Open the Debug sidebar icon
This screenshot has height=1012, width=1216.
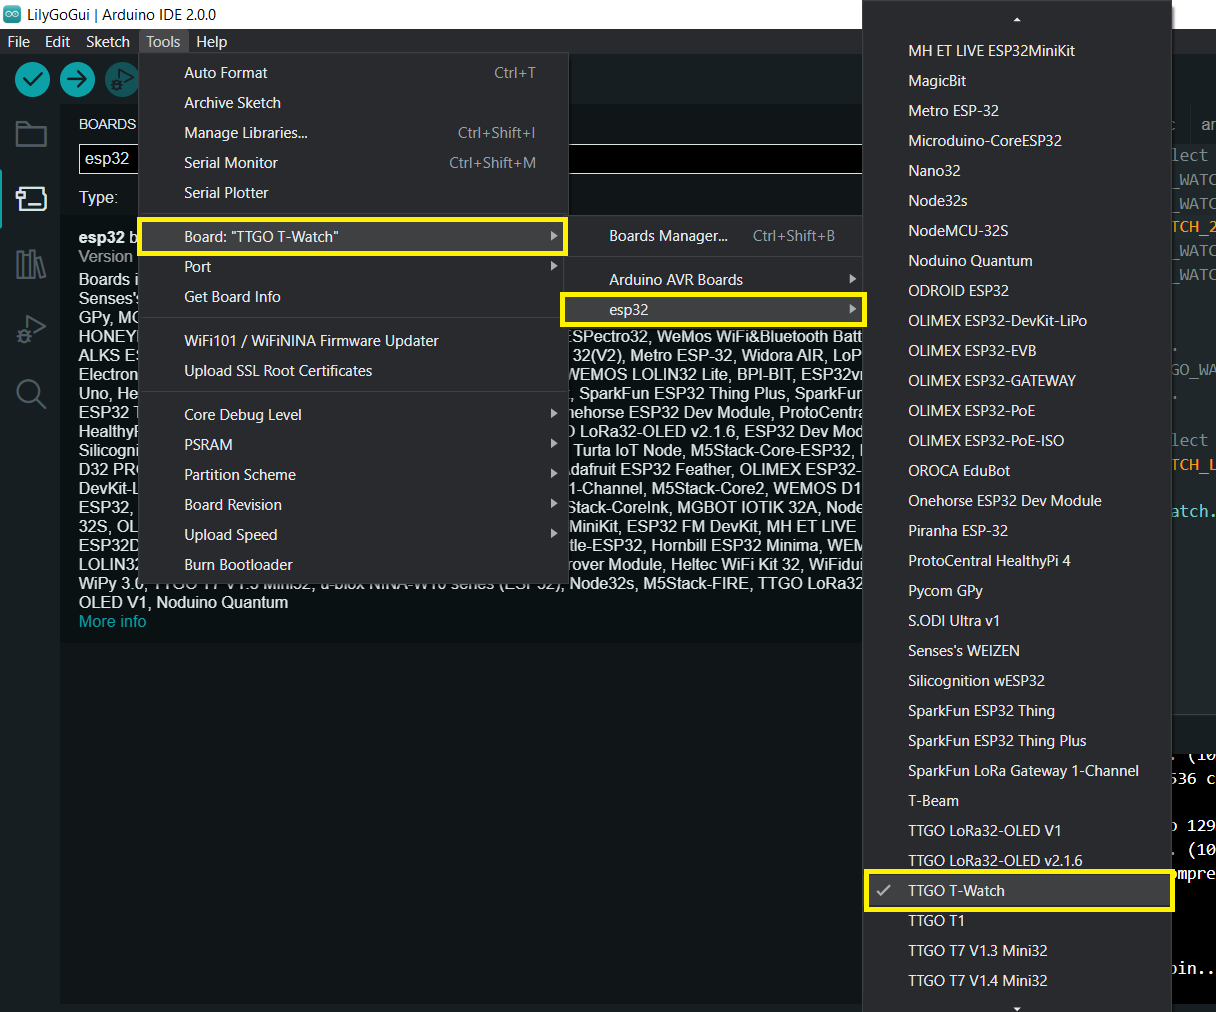[31, 329]
